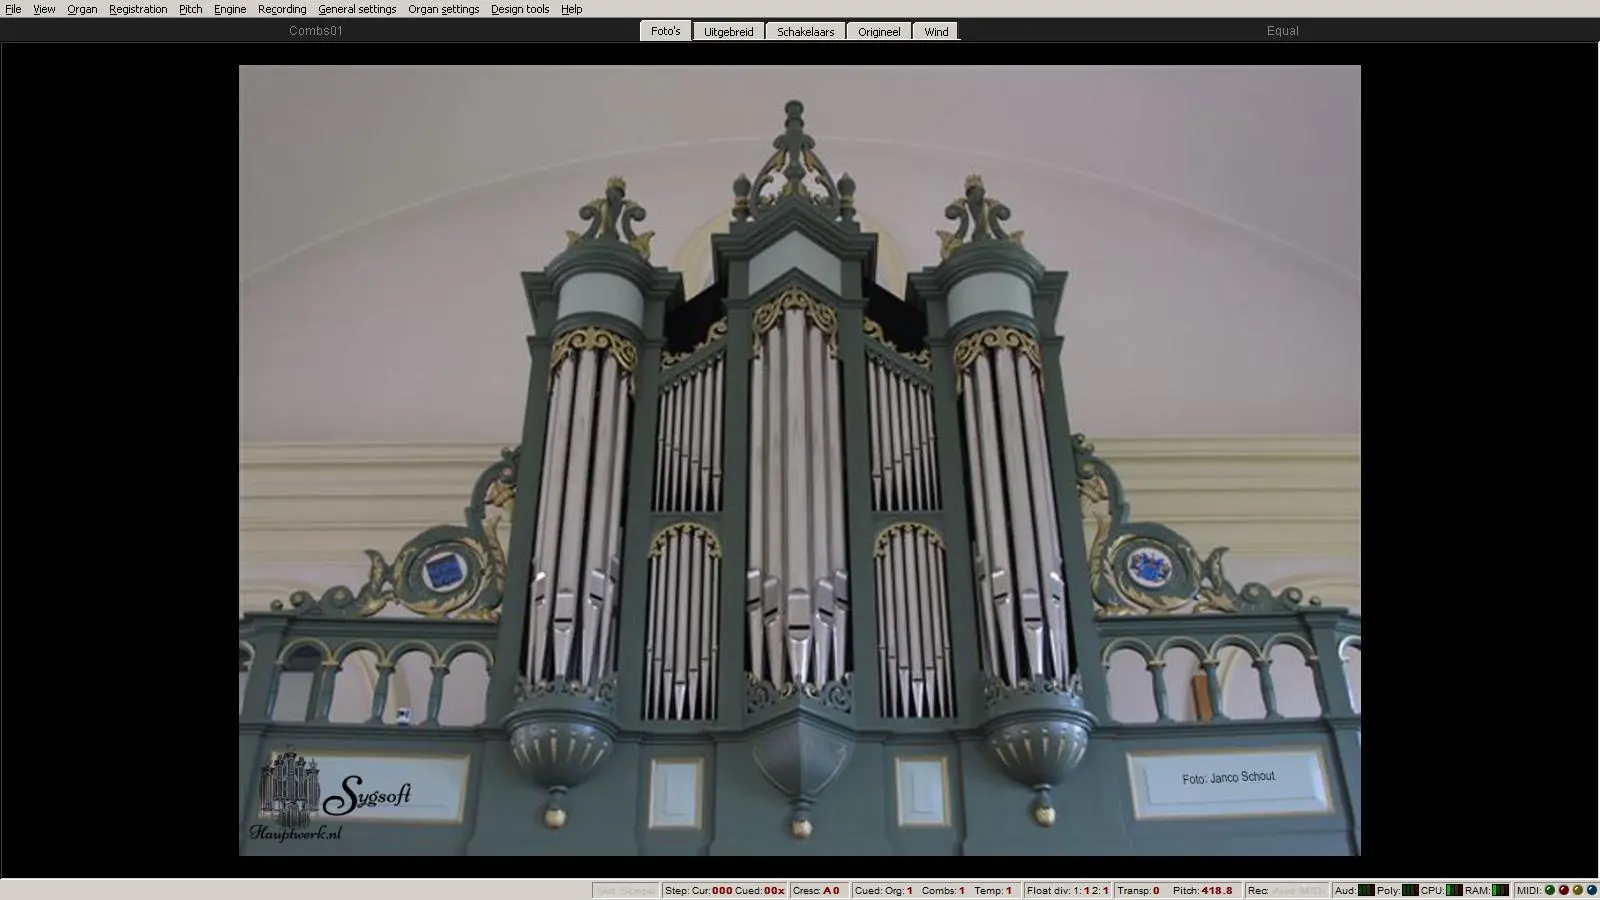The image size is (1600, 900).
Task: Open the Engine menu
Action: point(230,9)
